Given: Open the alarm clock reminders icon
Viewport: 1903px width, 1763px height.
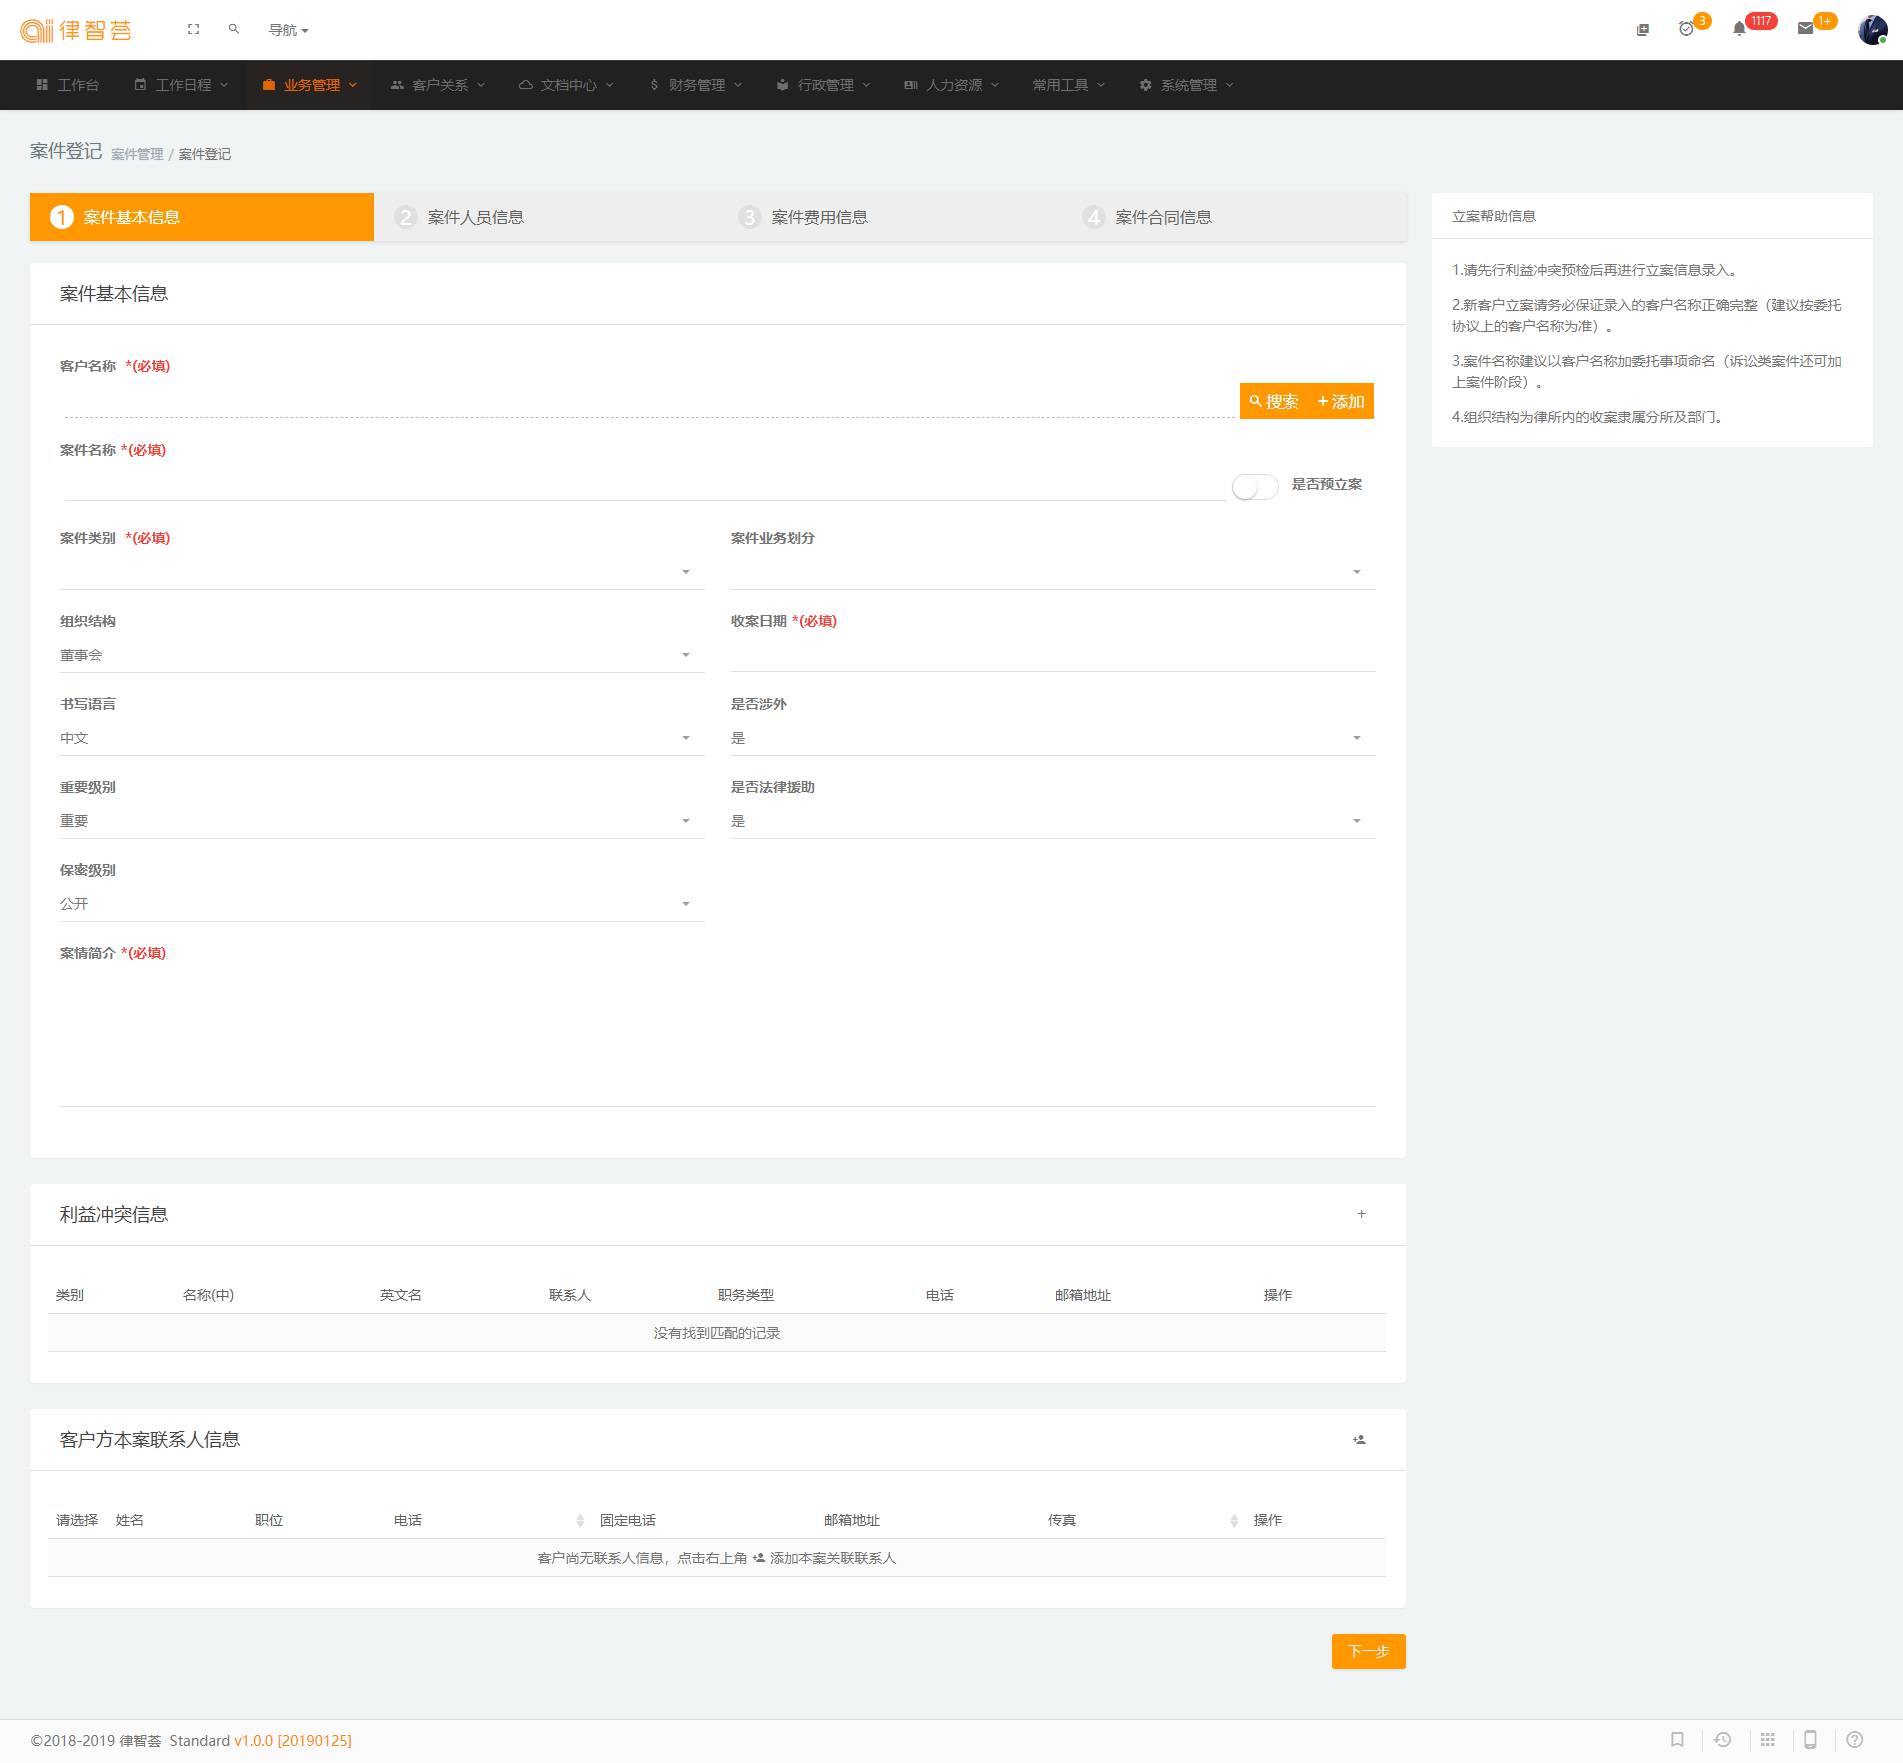Looking at the screenshot, I should (1686, 29).
